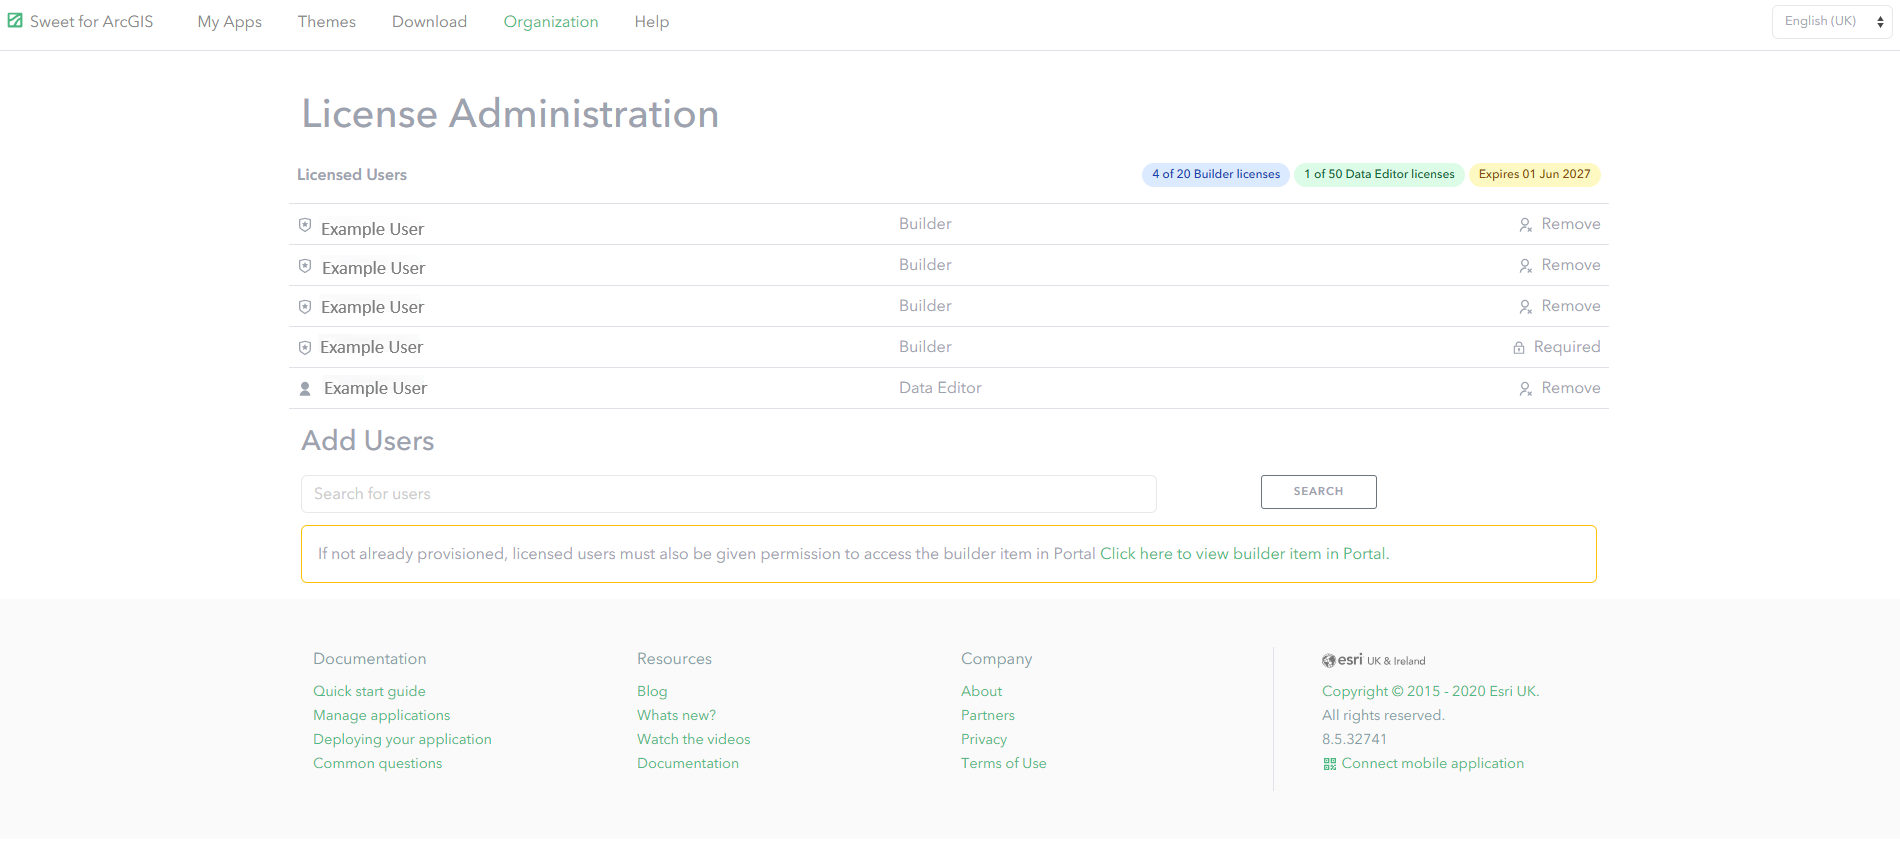Click the Esri UK & Ireland globe logo
The height and width of the screenshot is (853, 1900).
point(1329,661)
